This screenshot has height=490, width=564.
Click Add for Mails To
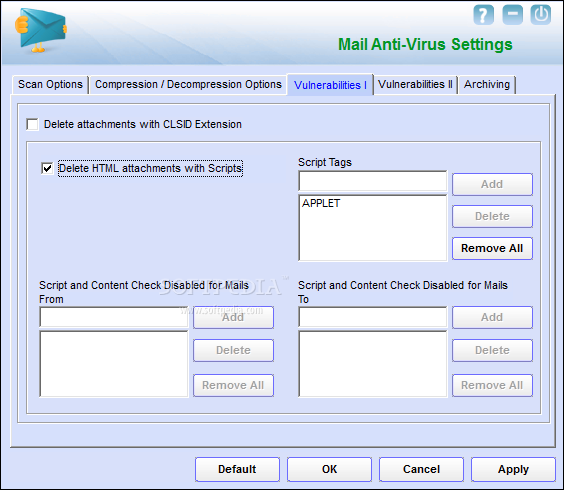[492, 317]
